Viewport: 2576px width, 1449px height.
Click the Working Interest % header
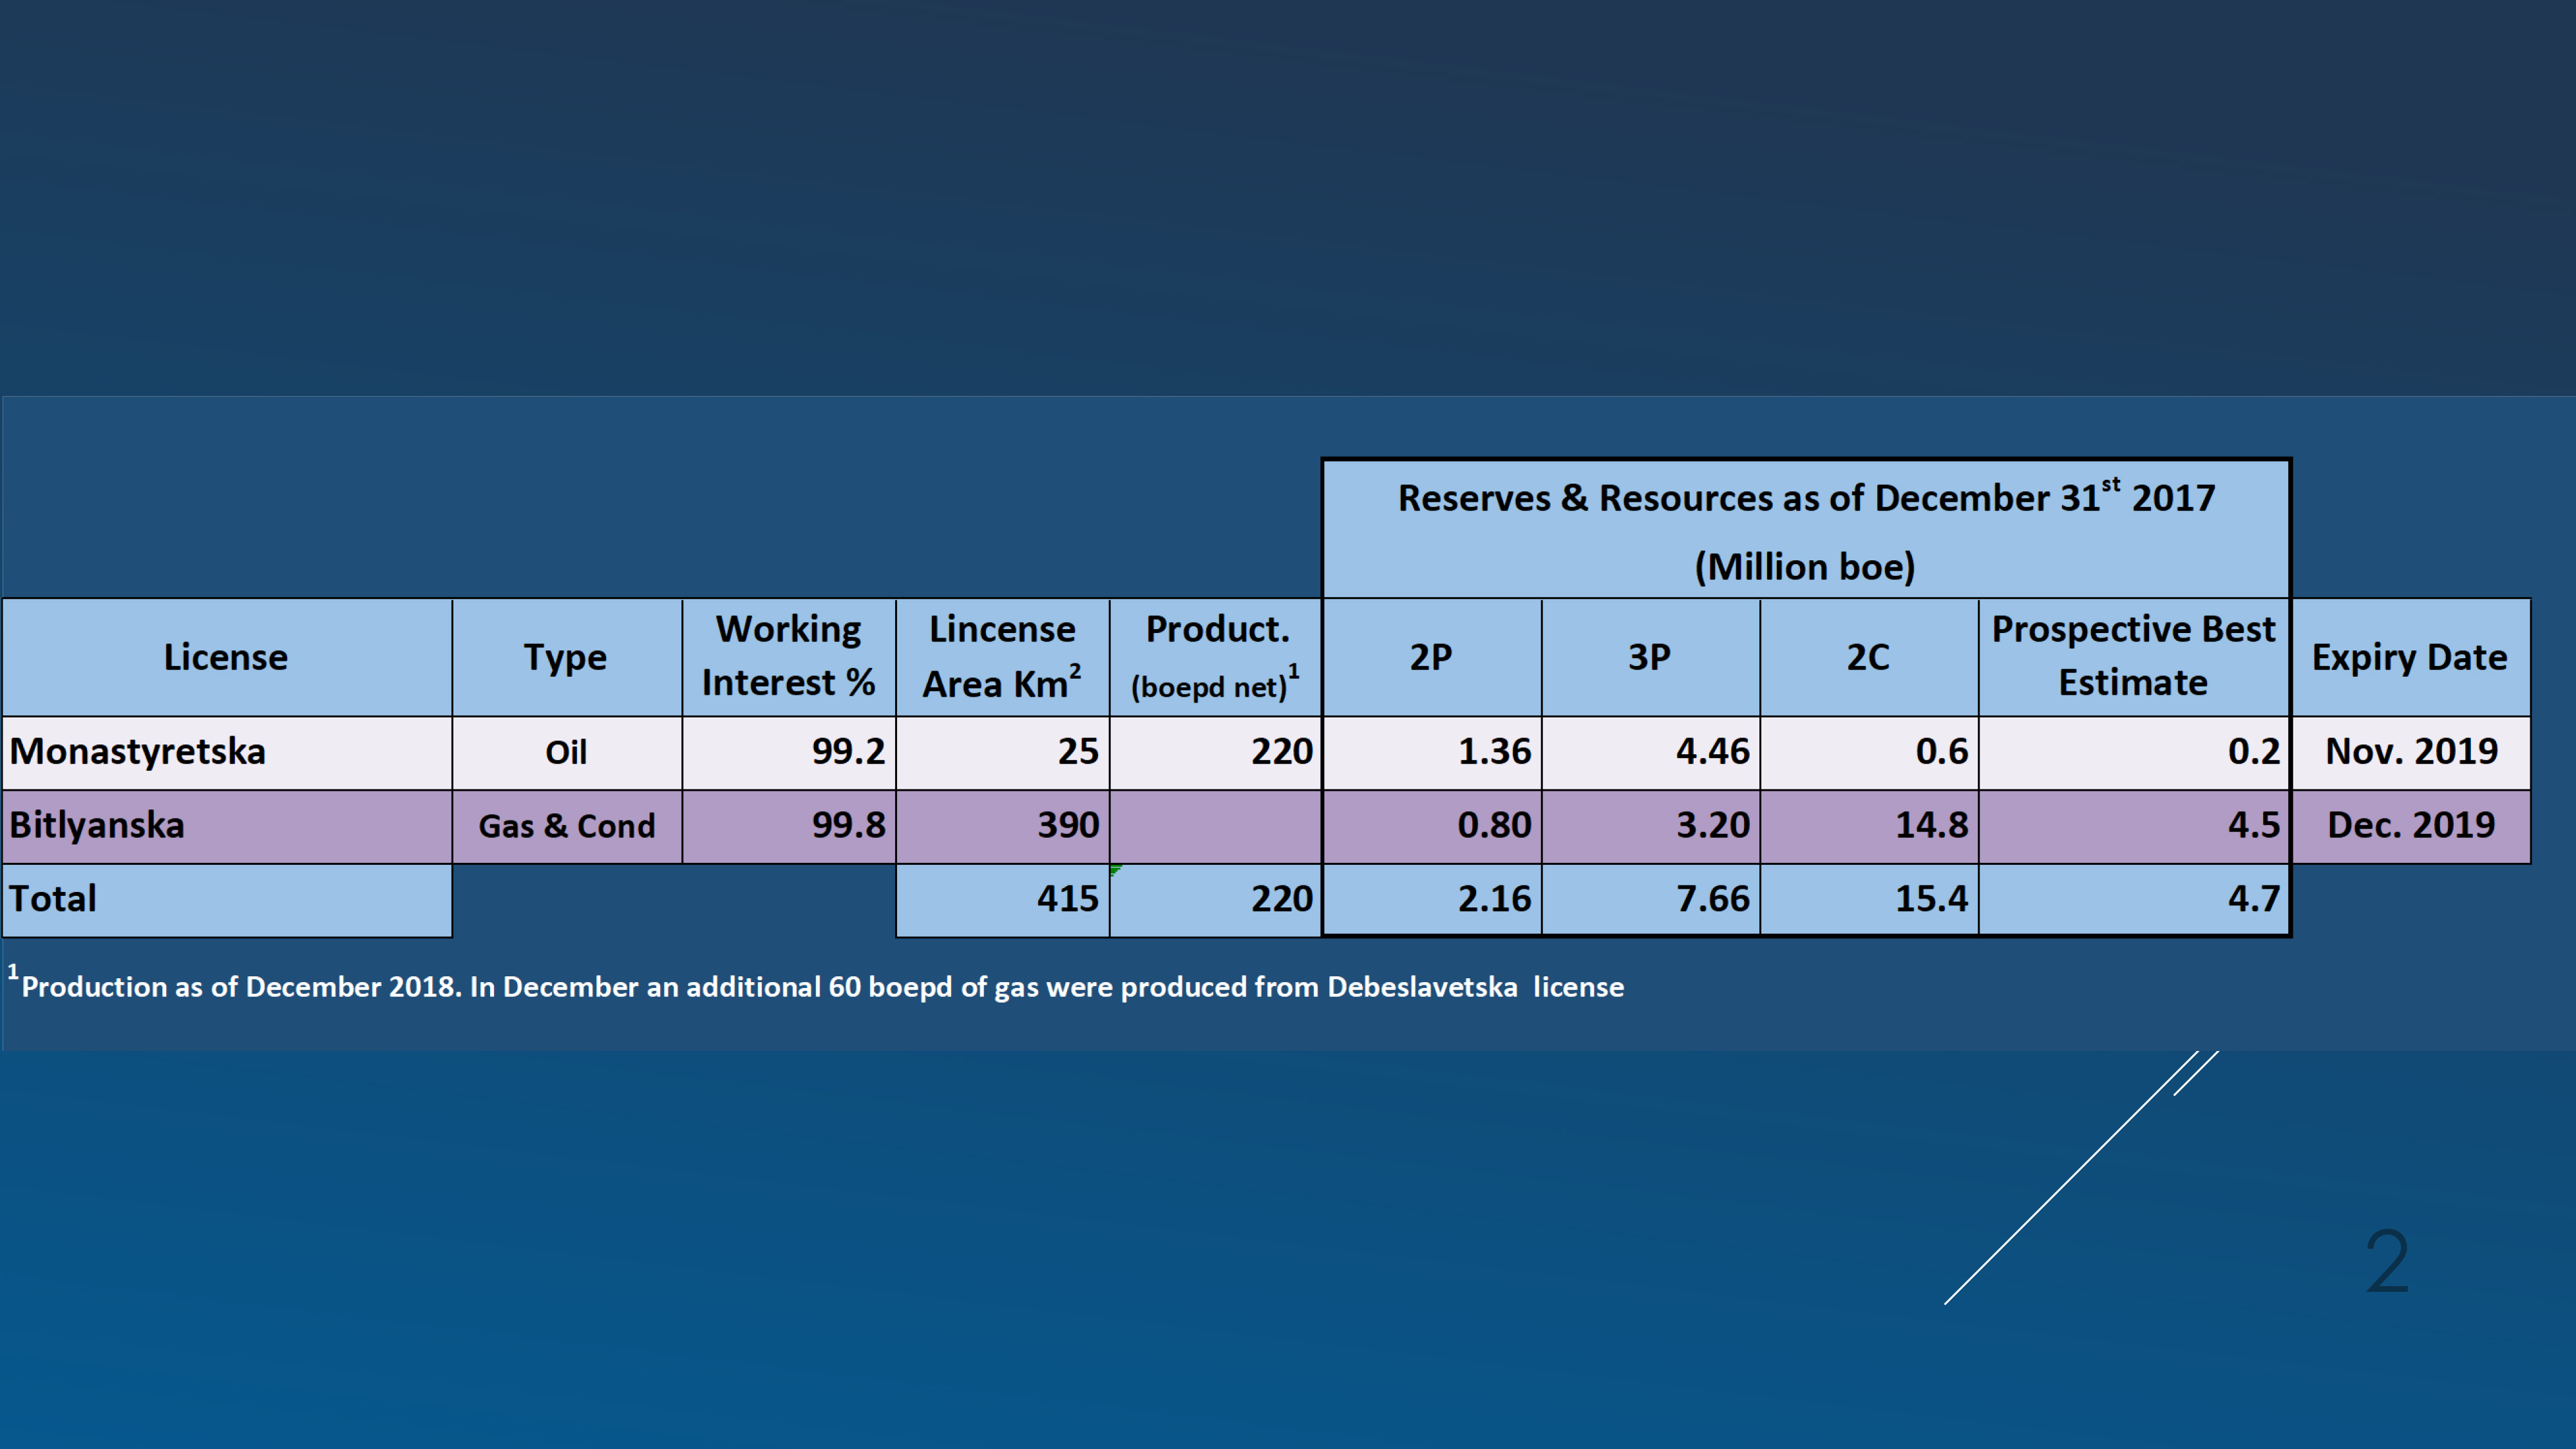(x=788, y=656)
